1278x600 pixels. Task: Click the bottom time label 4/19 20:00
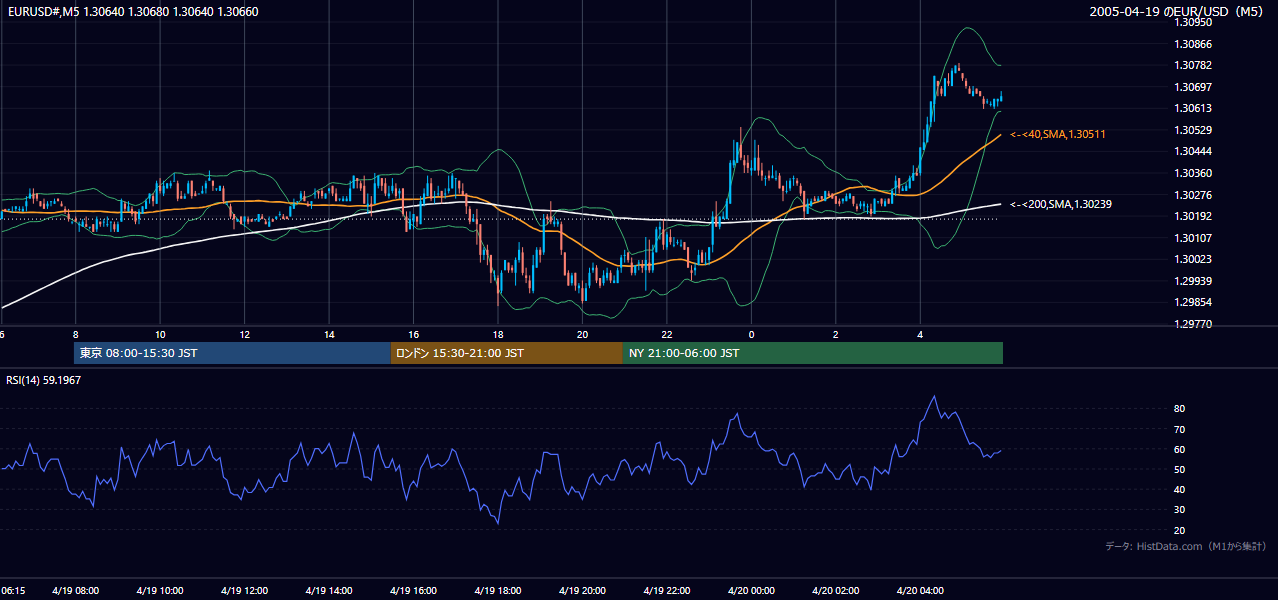tap(583, 591)
